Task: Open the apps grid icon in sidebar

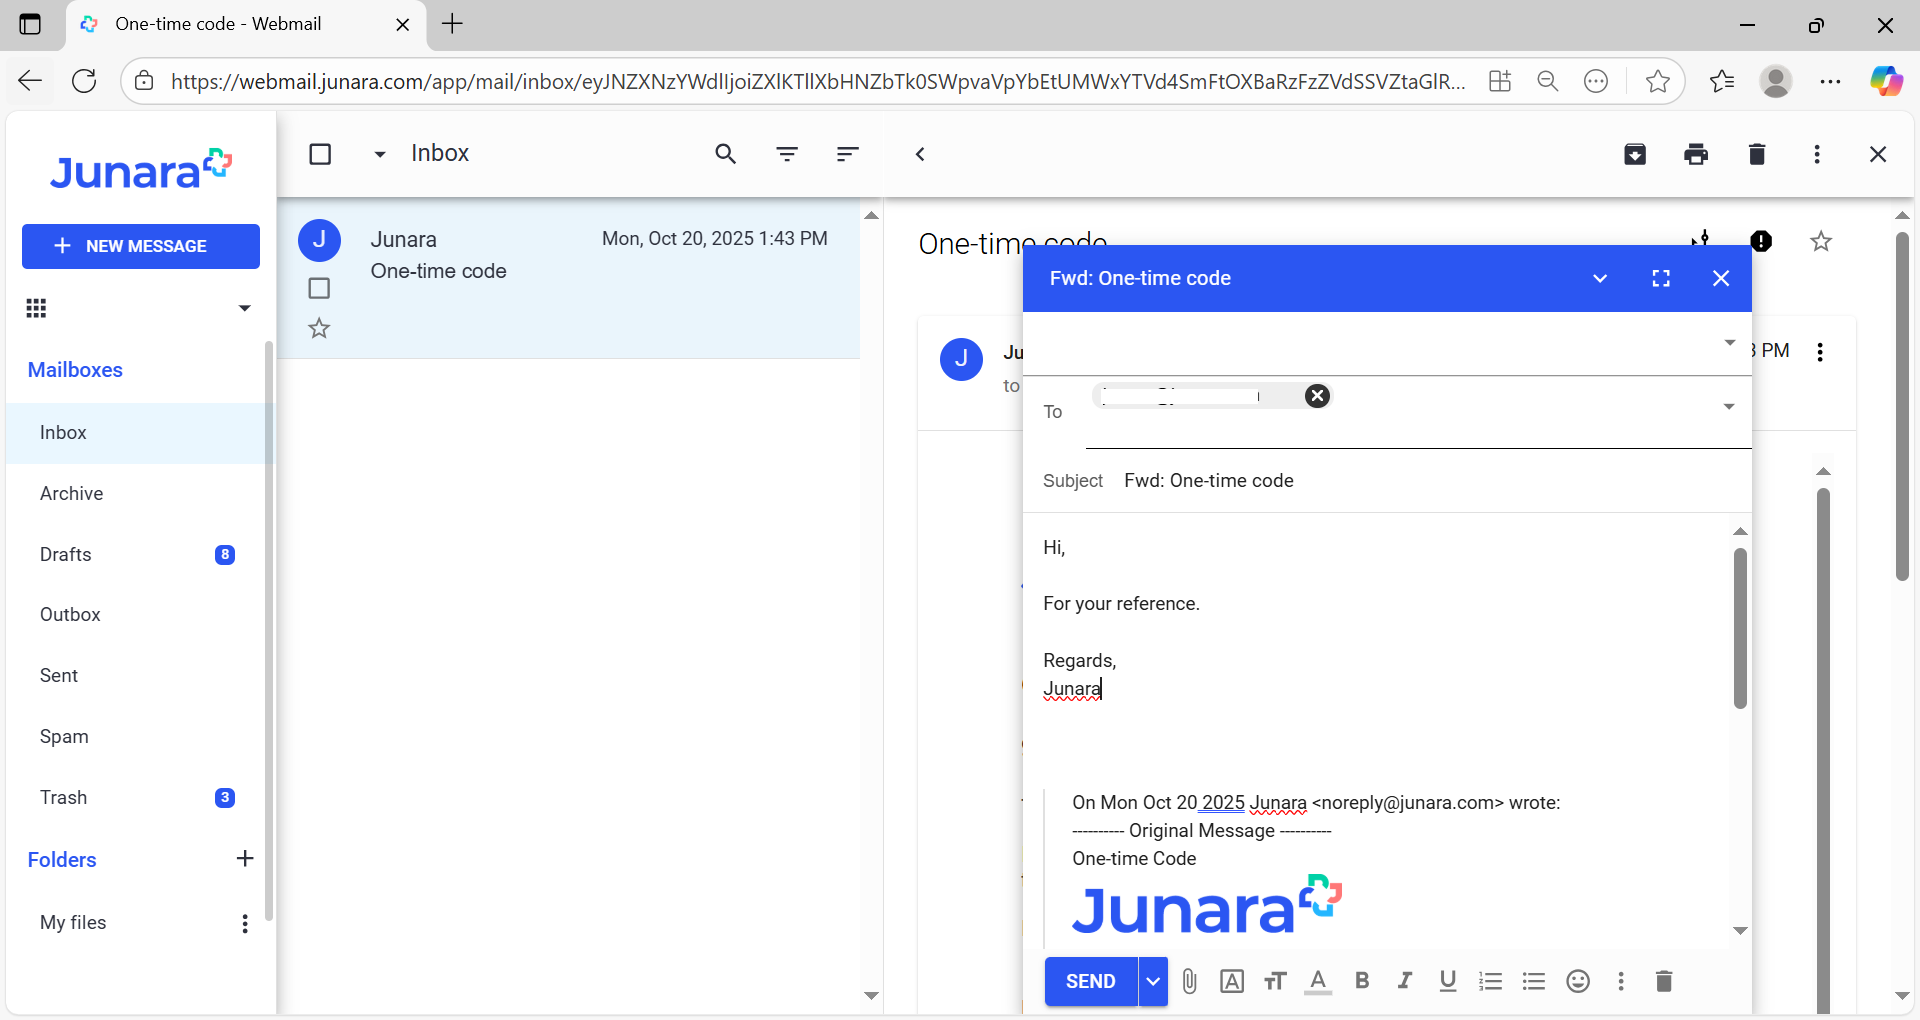Action: coord(37,308)
